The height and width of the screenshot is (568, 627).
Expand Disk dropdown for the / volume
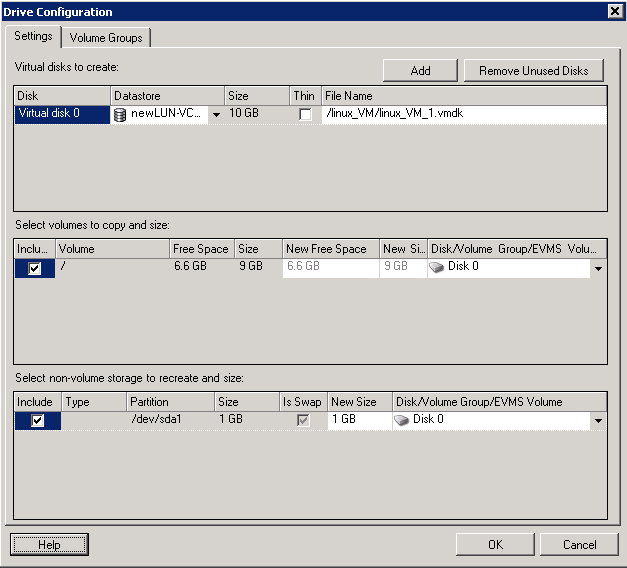point(598,268)
